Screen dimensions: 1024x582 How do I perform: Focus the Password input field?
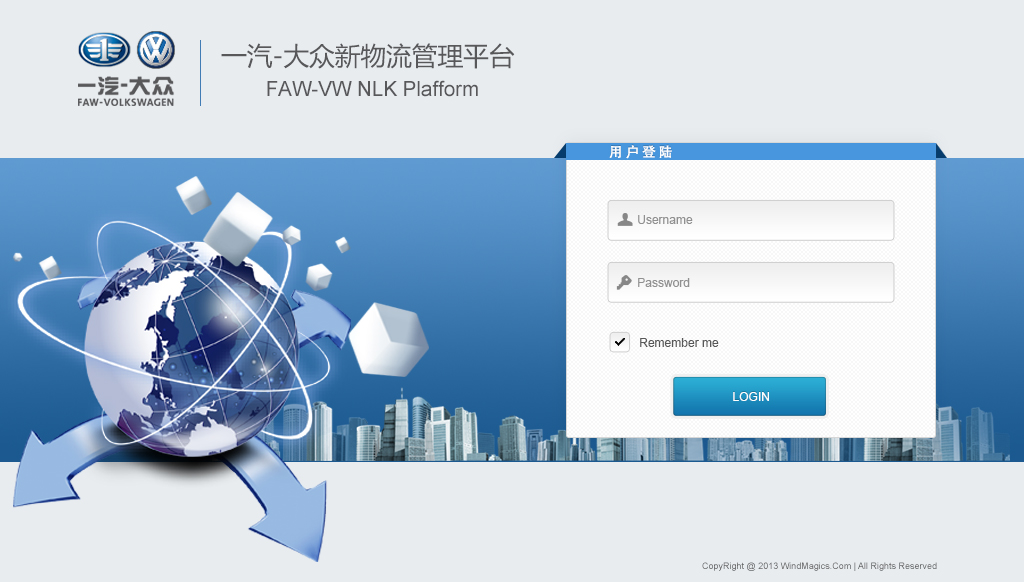click(750, 282)
